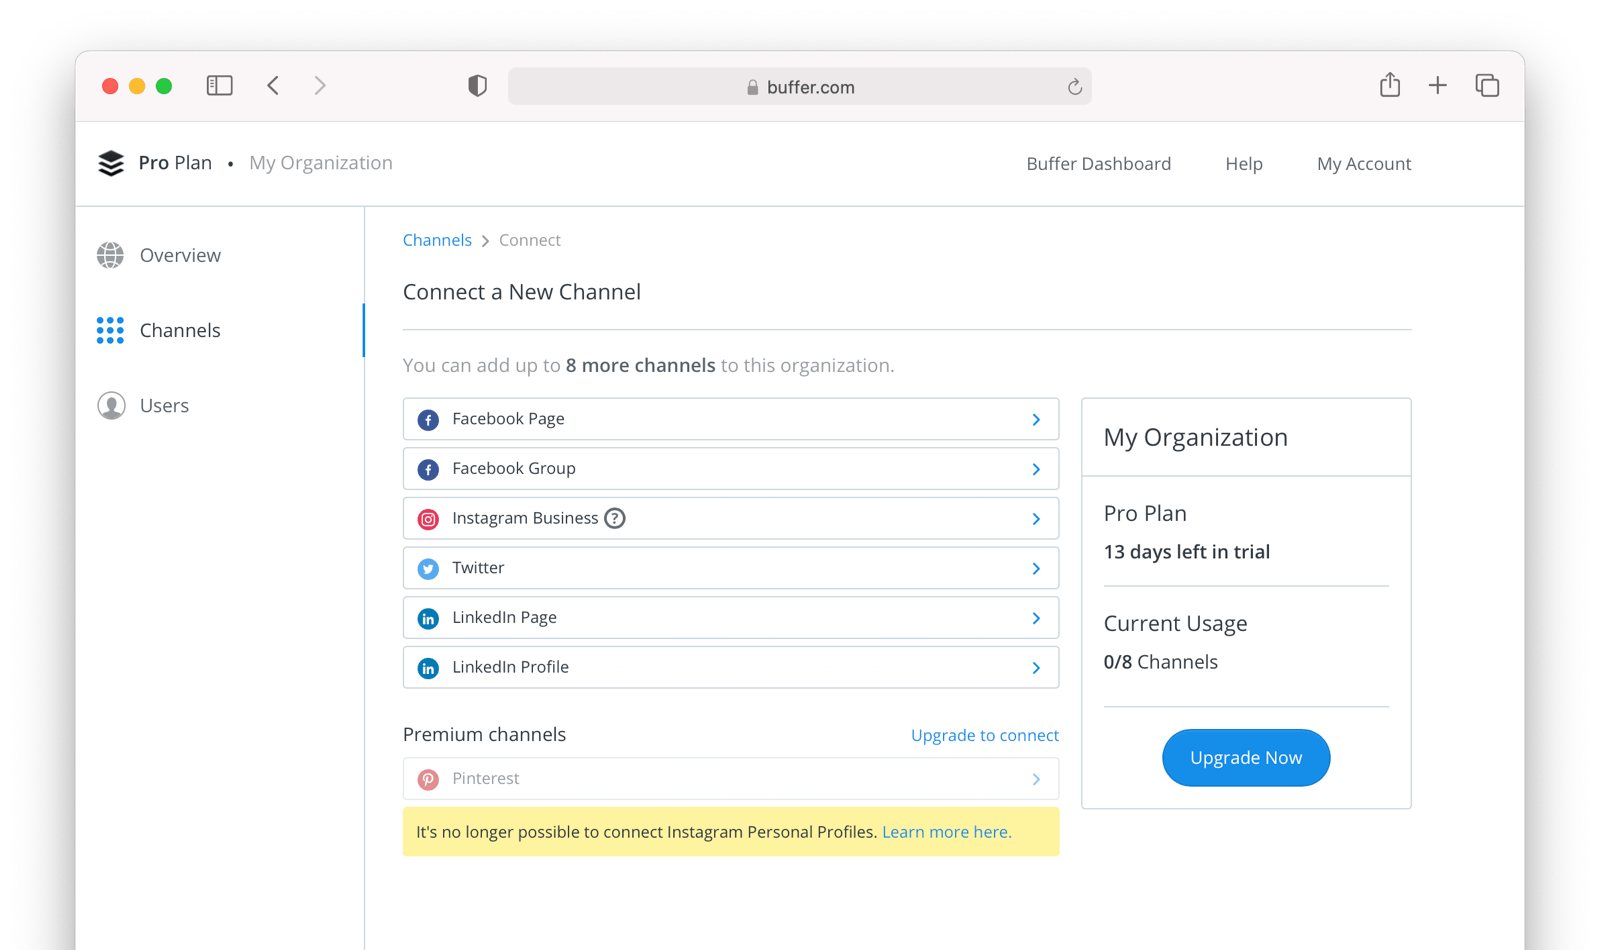Open the Instagram Business help question mark
This screenshot has width=1600, height=950.
tap(615, 518)
